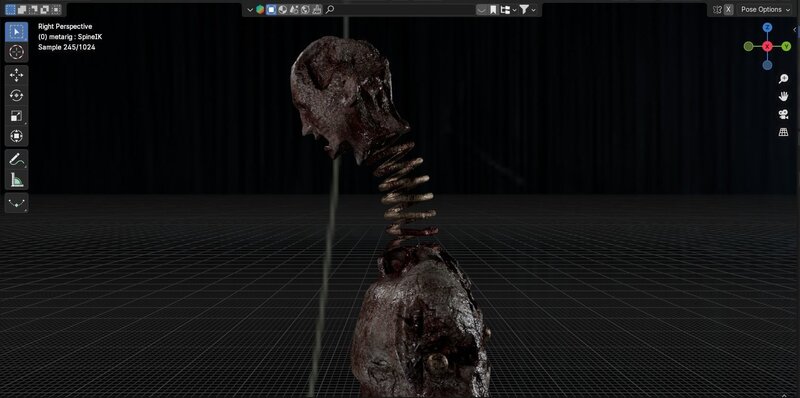Choose the Measure tool
Screen dimensions: 800x398
tap(16, 180)
